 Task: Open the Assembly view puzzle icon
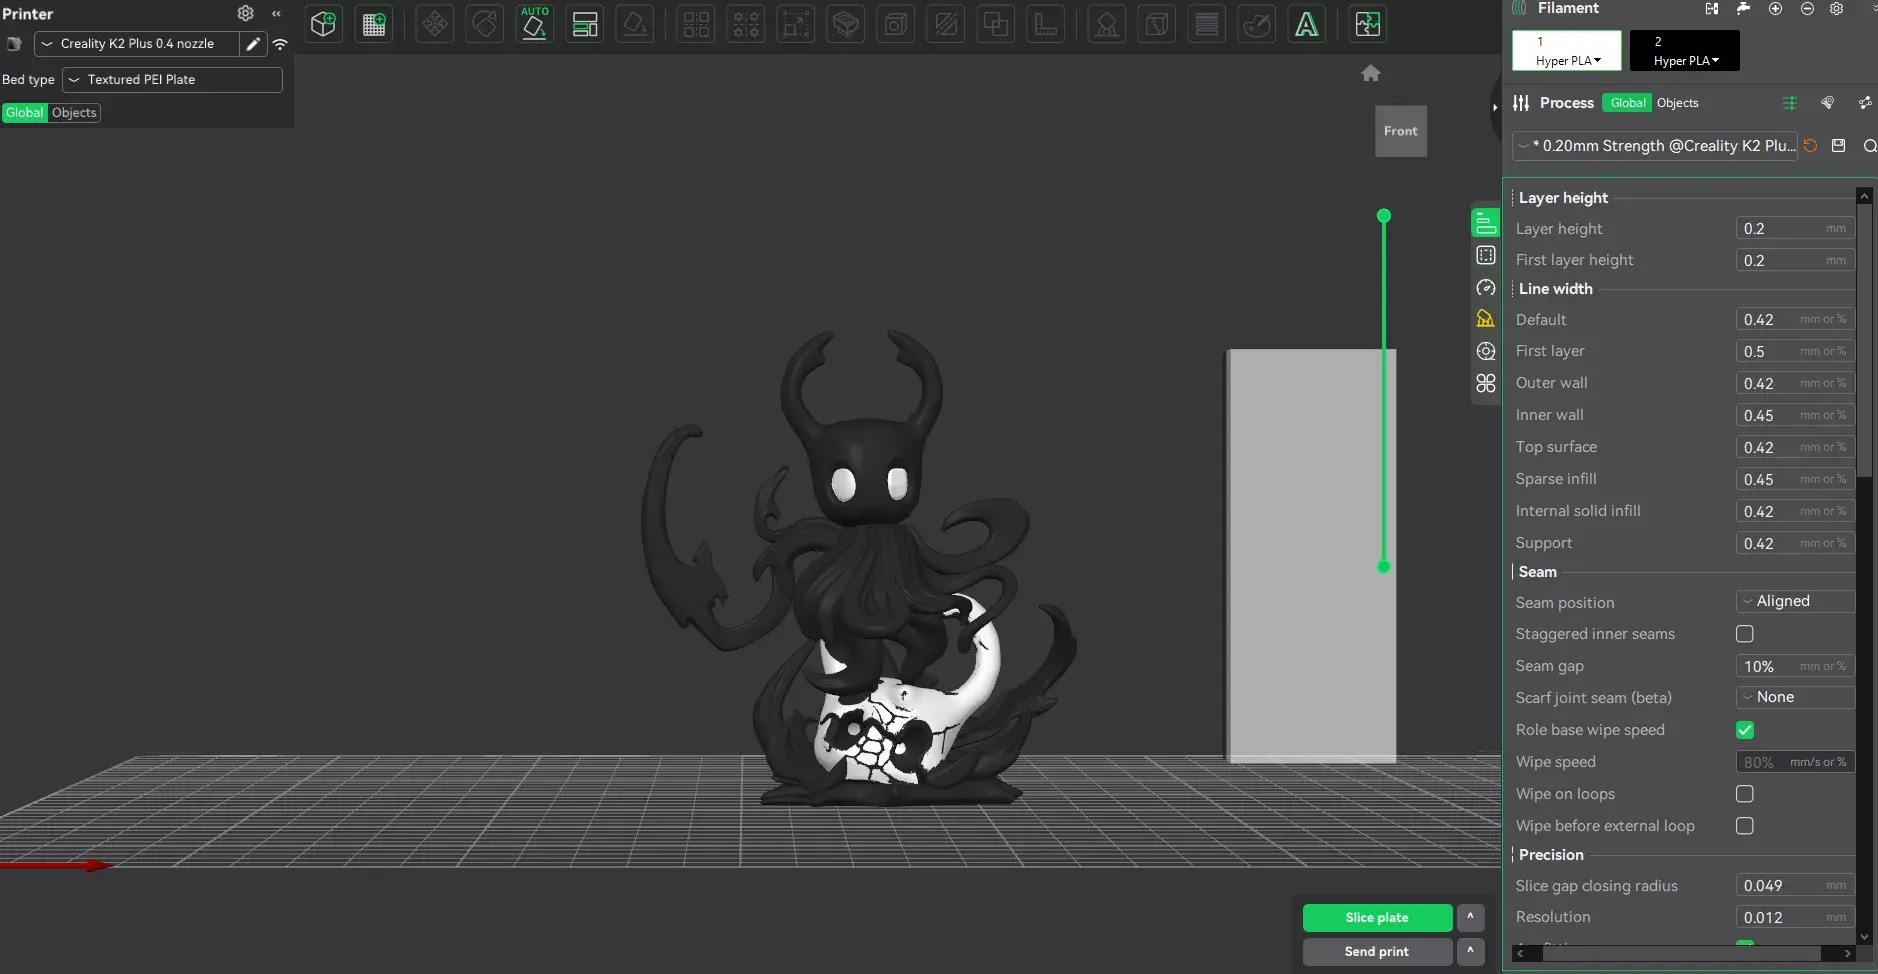1367,25
